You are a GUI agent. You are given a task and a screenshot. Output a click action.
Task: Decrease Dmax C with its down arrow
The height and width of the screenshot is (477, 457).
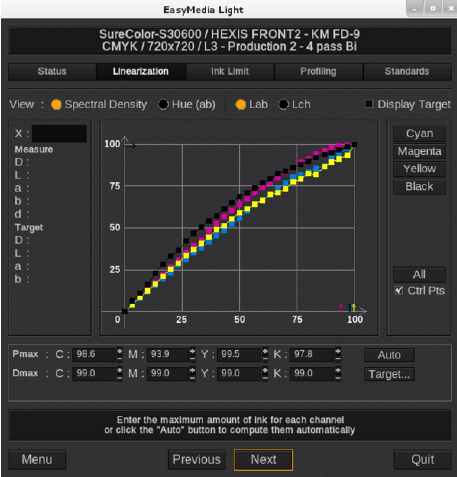tap(120, 377)
